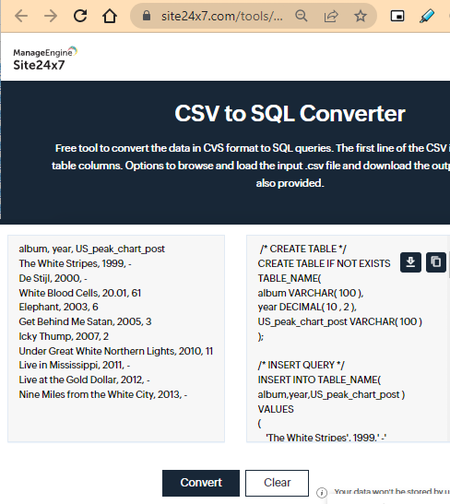This screenshot has width=450, height=504.
Task: Click the 'CSV to SQL Converter' heading
Action: pos(290,114)
